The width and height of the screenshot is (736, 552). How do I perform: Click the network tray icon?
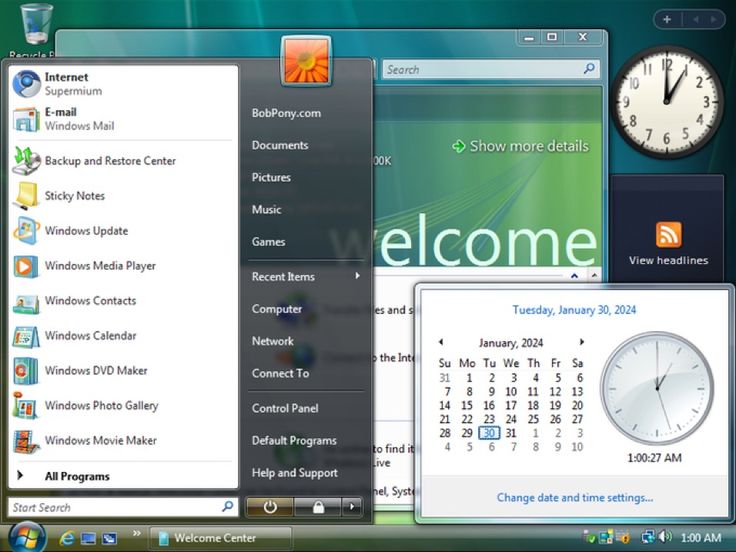[649, 537]
